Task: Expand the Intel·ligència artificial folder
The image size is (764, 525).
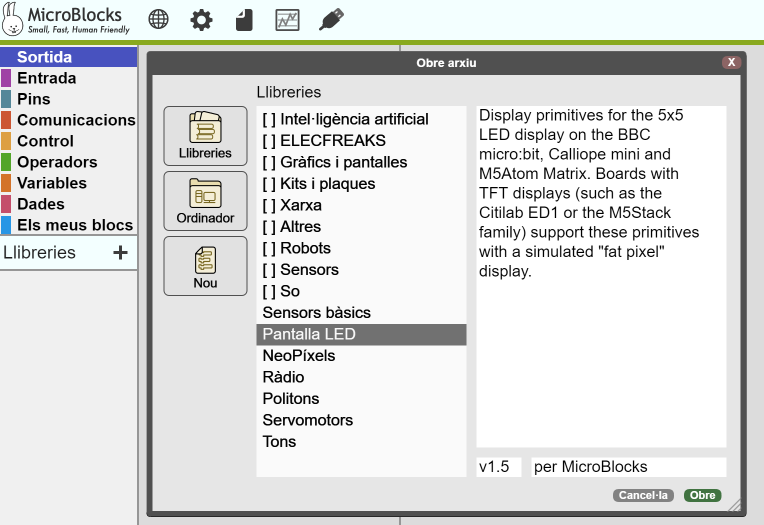Action: coord(345,119)
